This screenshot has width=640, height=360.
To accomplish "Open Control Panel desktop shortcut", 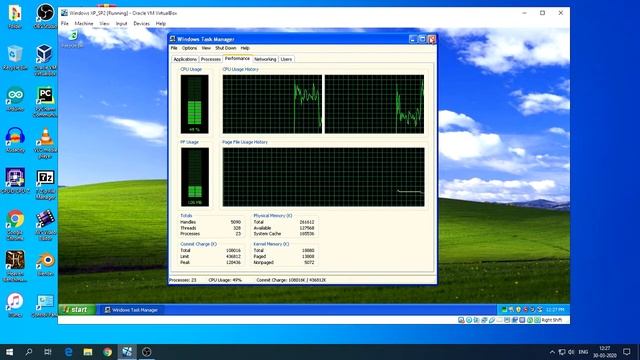I will [x=45, y=306].
